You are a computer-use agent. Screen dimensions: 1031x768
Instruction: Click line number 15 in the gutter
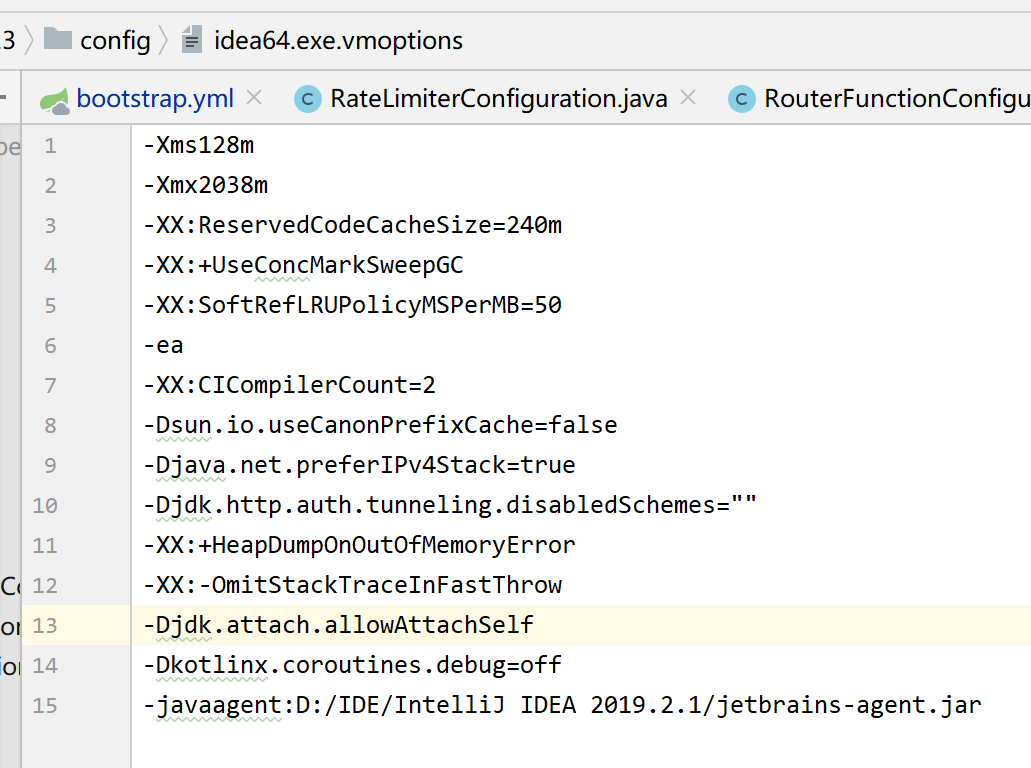[x=45, y=706]
